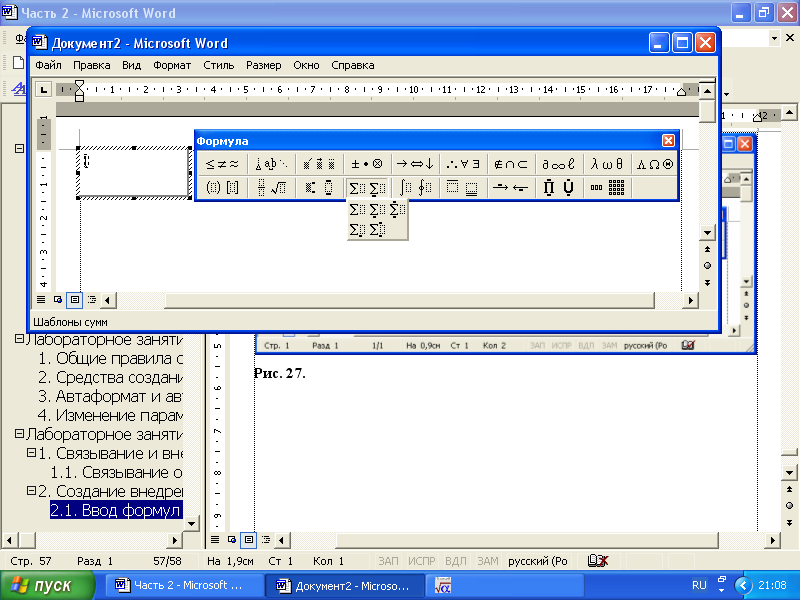The height and width of the screenshot is (600, 800).
Task: Open lowercase Greek letters palette (λ ω θ)
Action: click(x=607, y=164)
